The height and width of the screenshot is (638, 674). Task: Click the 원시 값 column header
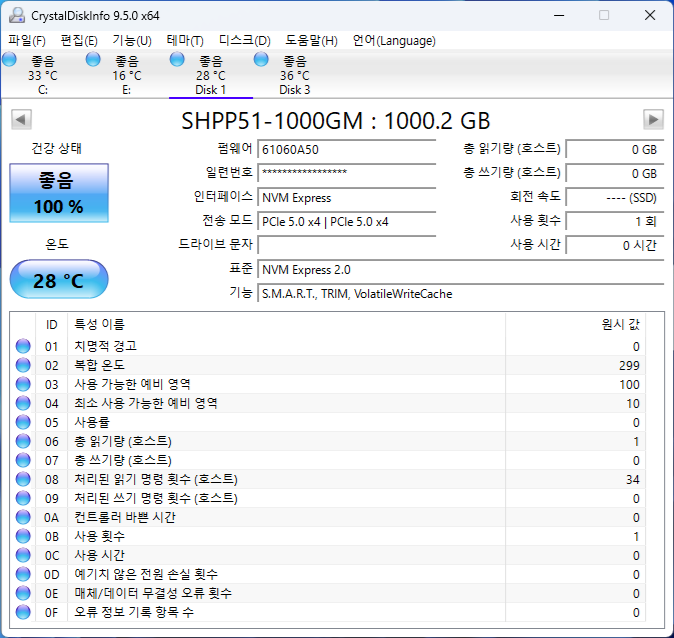pos(576,325)
